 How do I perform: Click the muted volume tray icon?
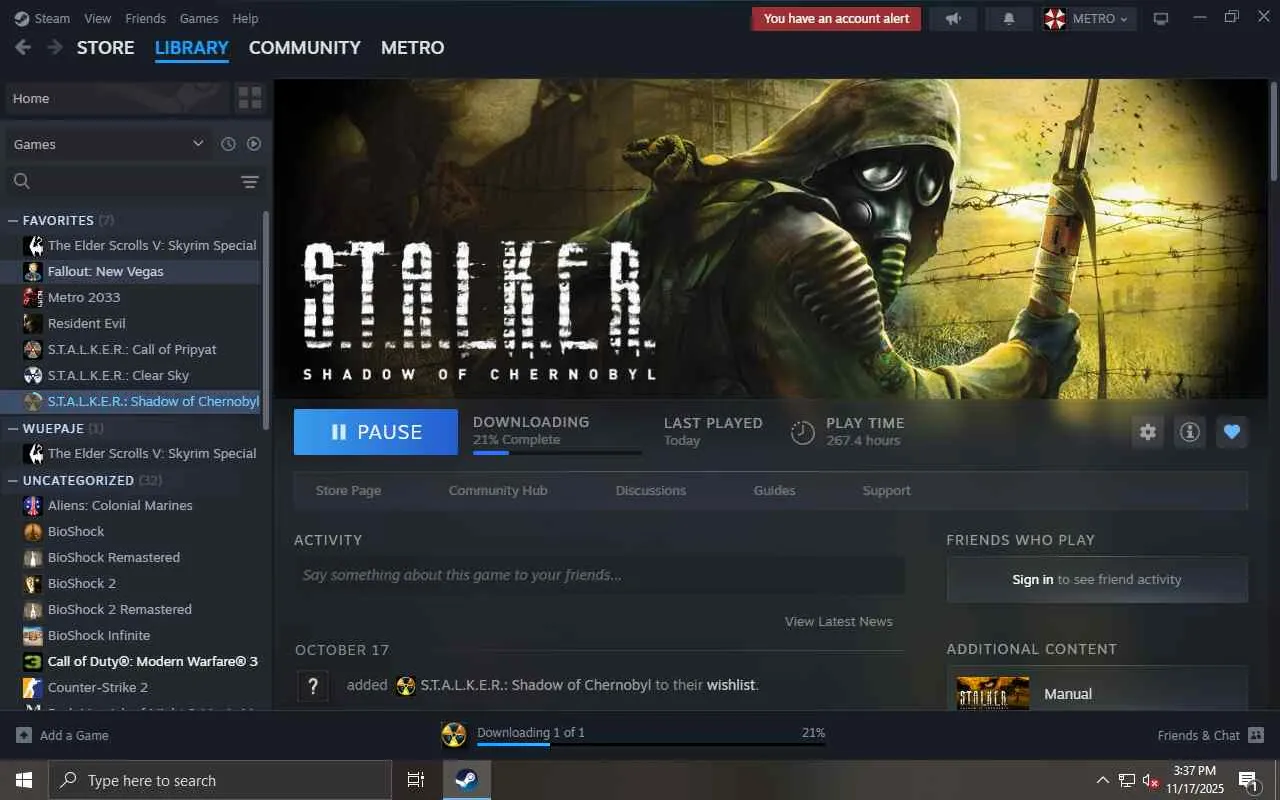1150,780
